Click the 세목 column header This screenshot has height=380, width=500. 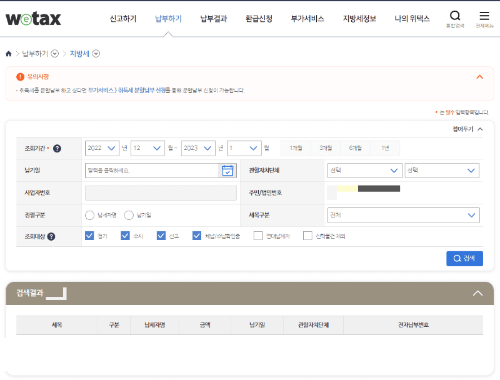pyautogui.click(x=57, y=325)
